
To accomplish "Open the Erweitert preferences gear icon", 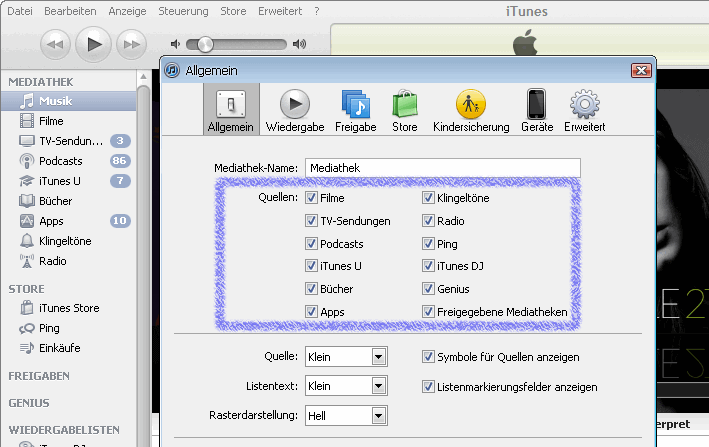I will click(585, 104).
